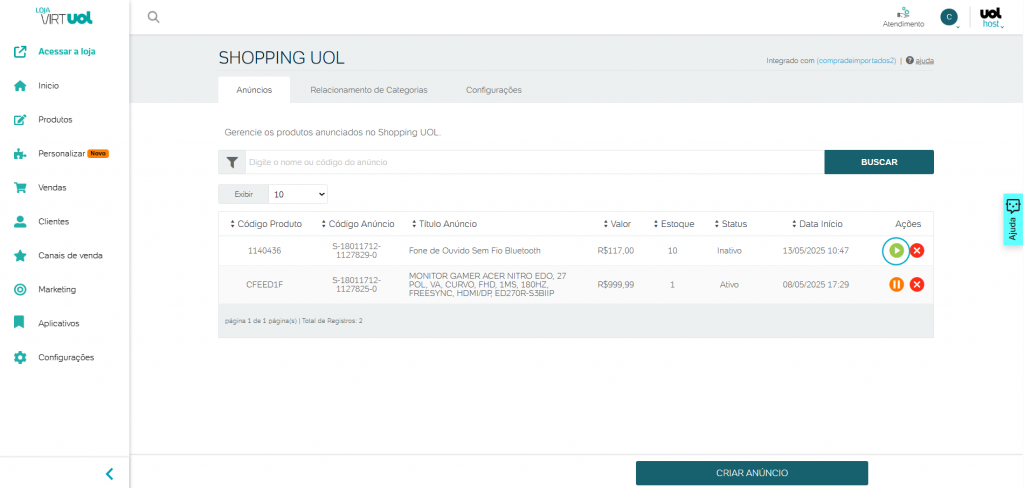Click the Inativo status cell
This screenshot has height=488, width=1024.
(x=729, y=250)
